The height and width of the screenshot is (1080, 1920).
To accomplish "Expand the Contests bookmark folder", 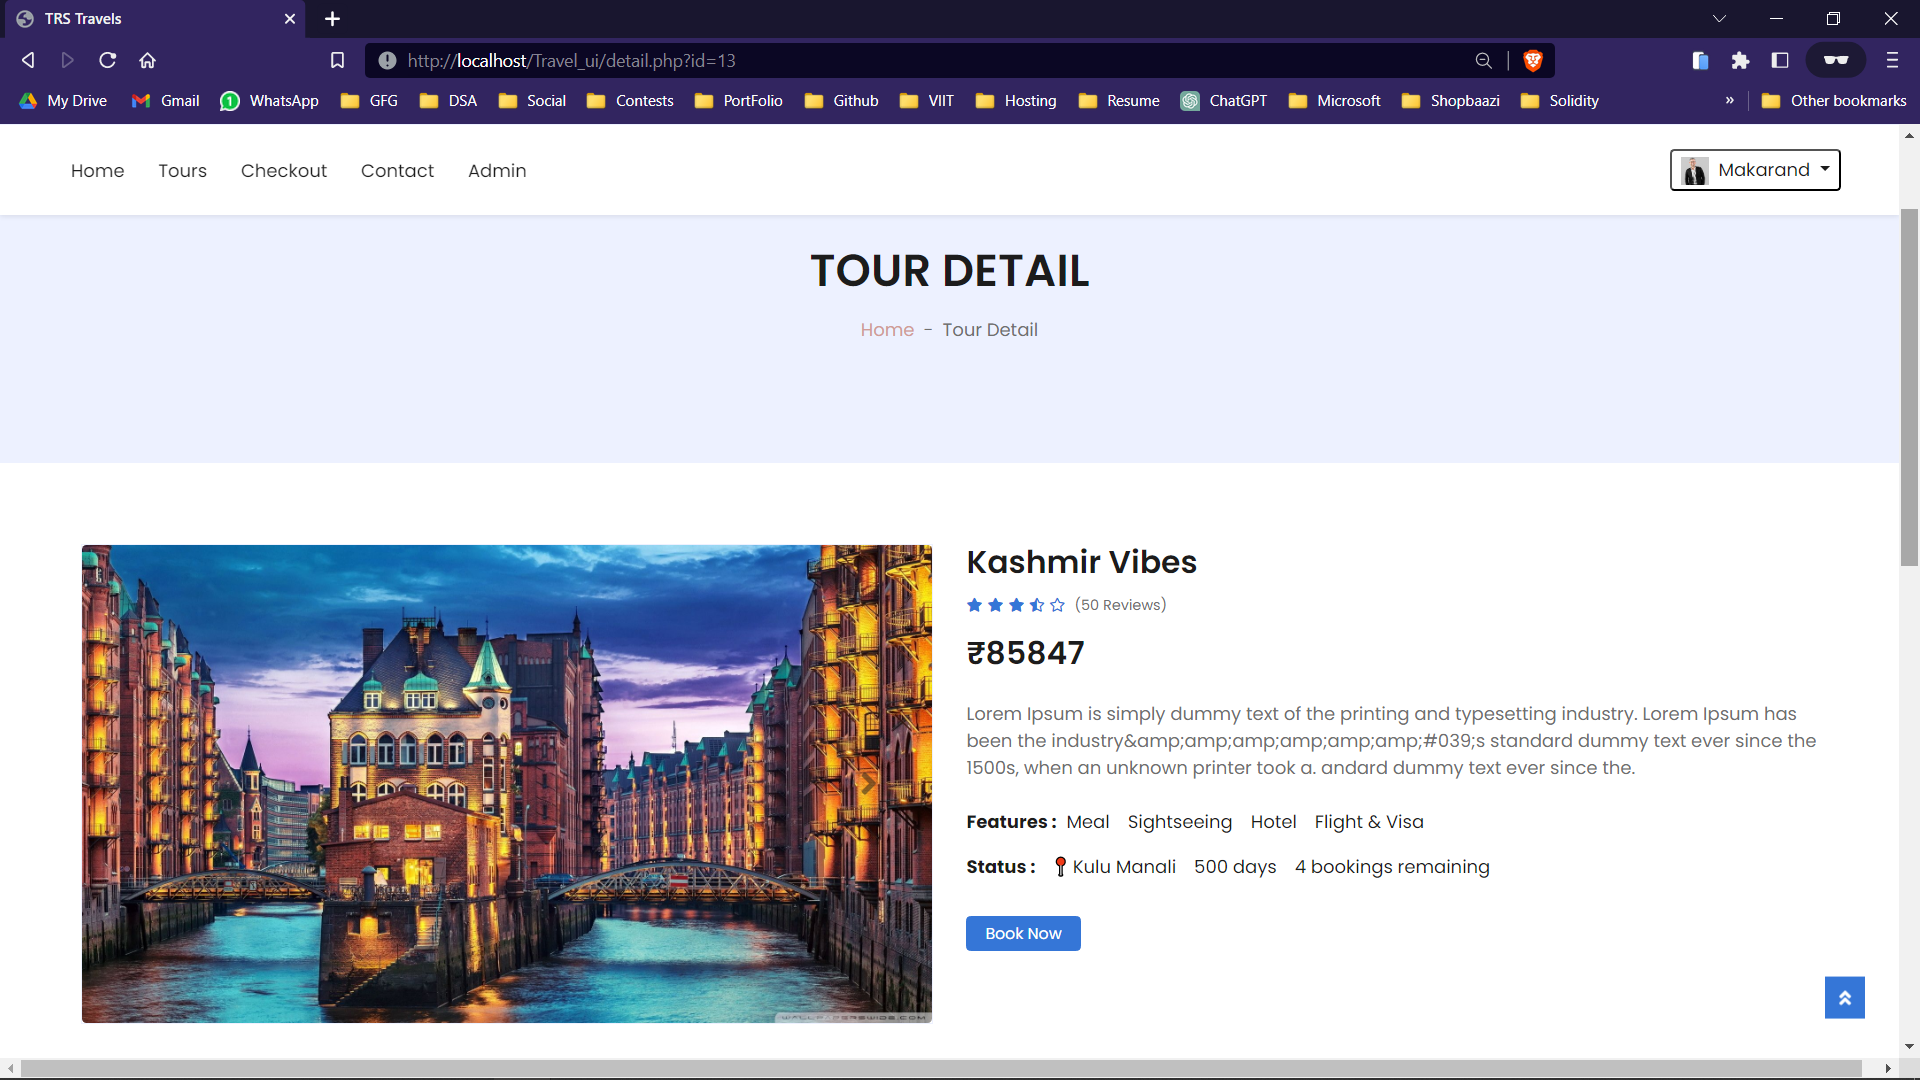I will click(x=631, y=101).
